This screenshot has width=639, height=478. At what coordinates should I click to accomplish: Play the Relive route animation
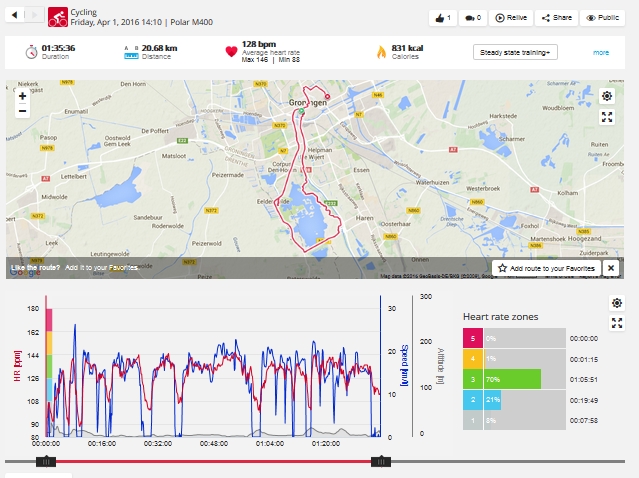511,18
